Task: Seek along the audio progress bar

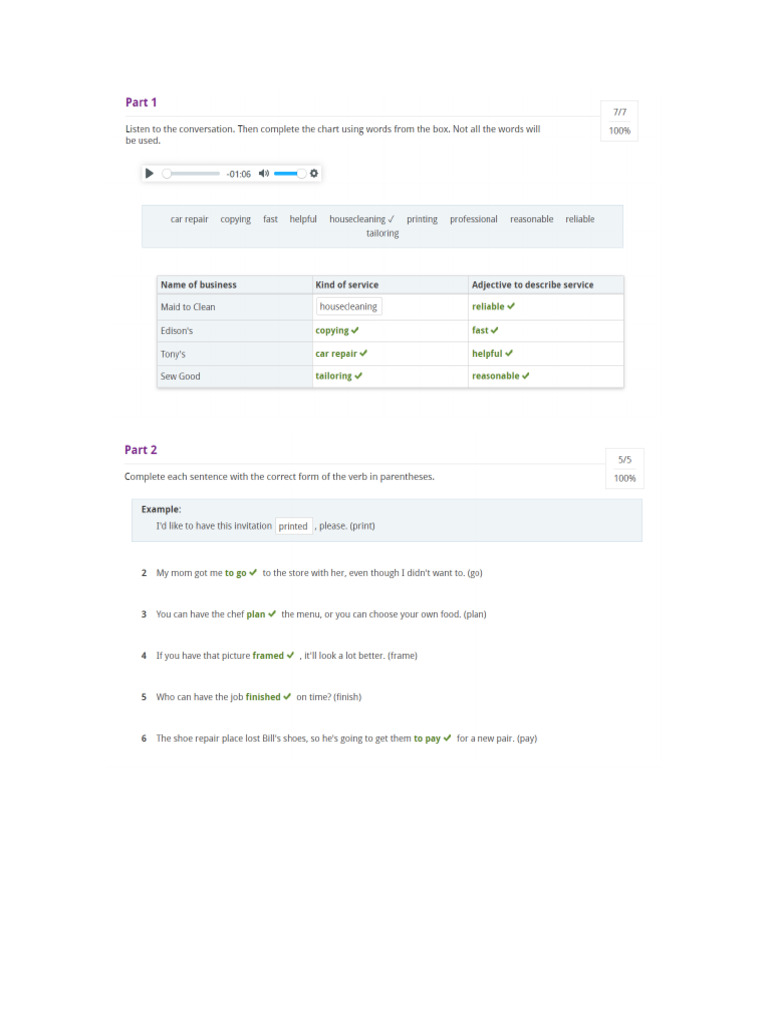Action: click(192, 173)
